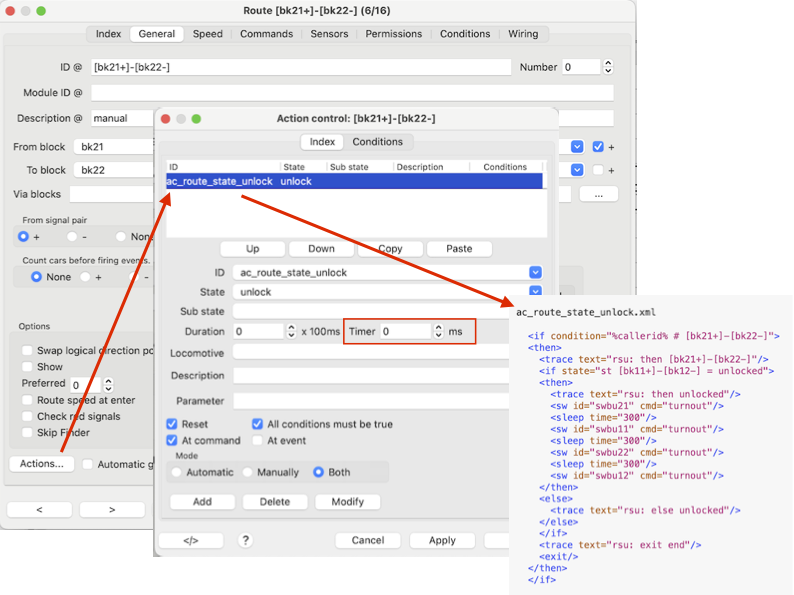794x595 pixels.
Task: Enable the Skip Finder option
Action: click(29, 432)
